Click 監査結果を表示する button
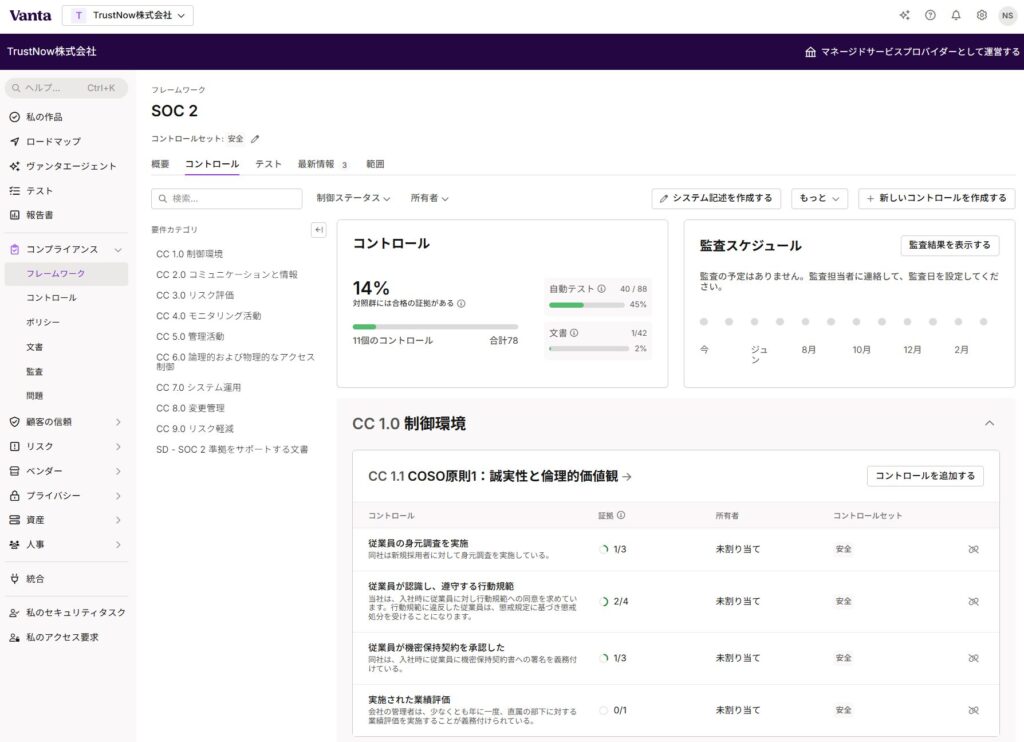1024x742 pixels. pos(949,245)
